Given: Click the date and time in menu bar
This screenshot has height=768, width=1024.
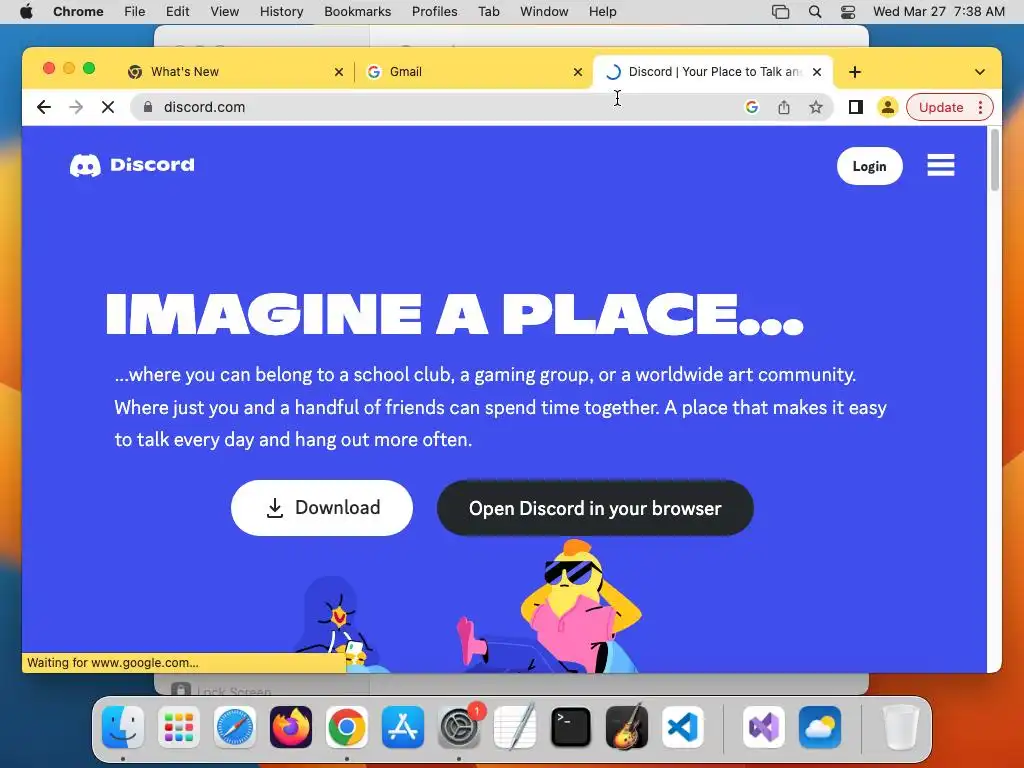Looking at the screenshot, I should [x=938, y=12].
